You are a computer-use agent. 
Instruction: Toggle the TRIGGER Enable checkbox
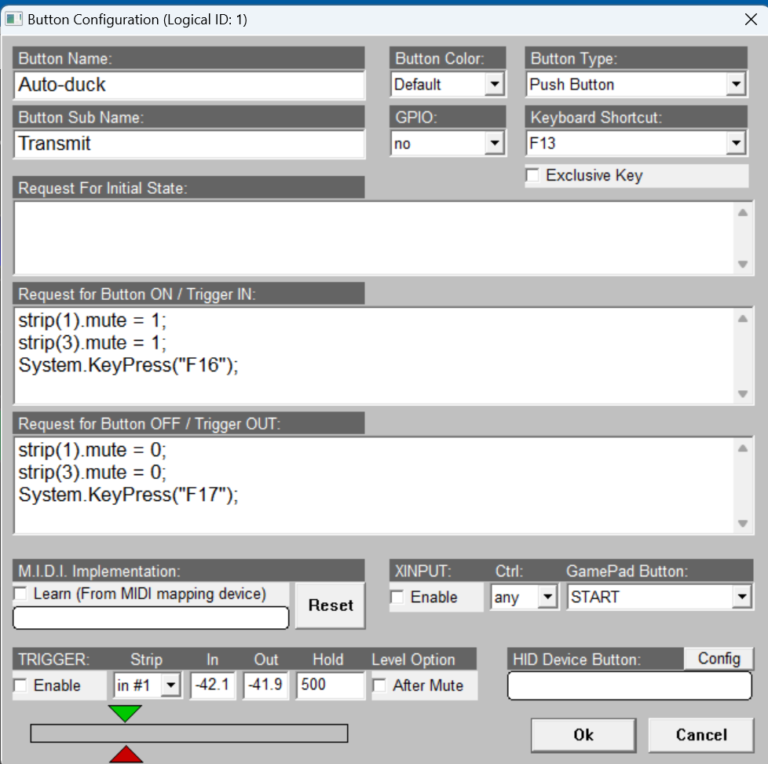click(x=21, y=685)
